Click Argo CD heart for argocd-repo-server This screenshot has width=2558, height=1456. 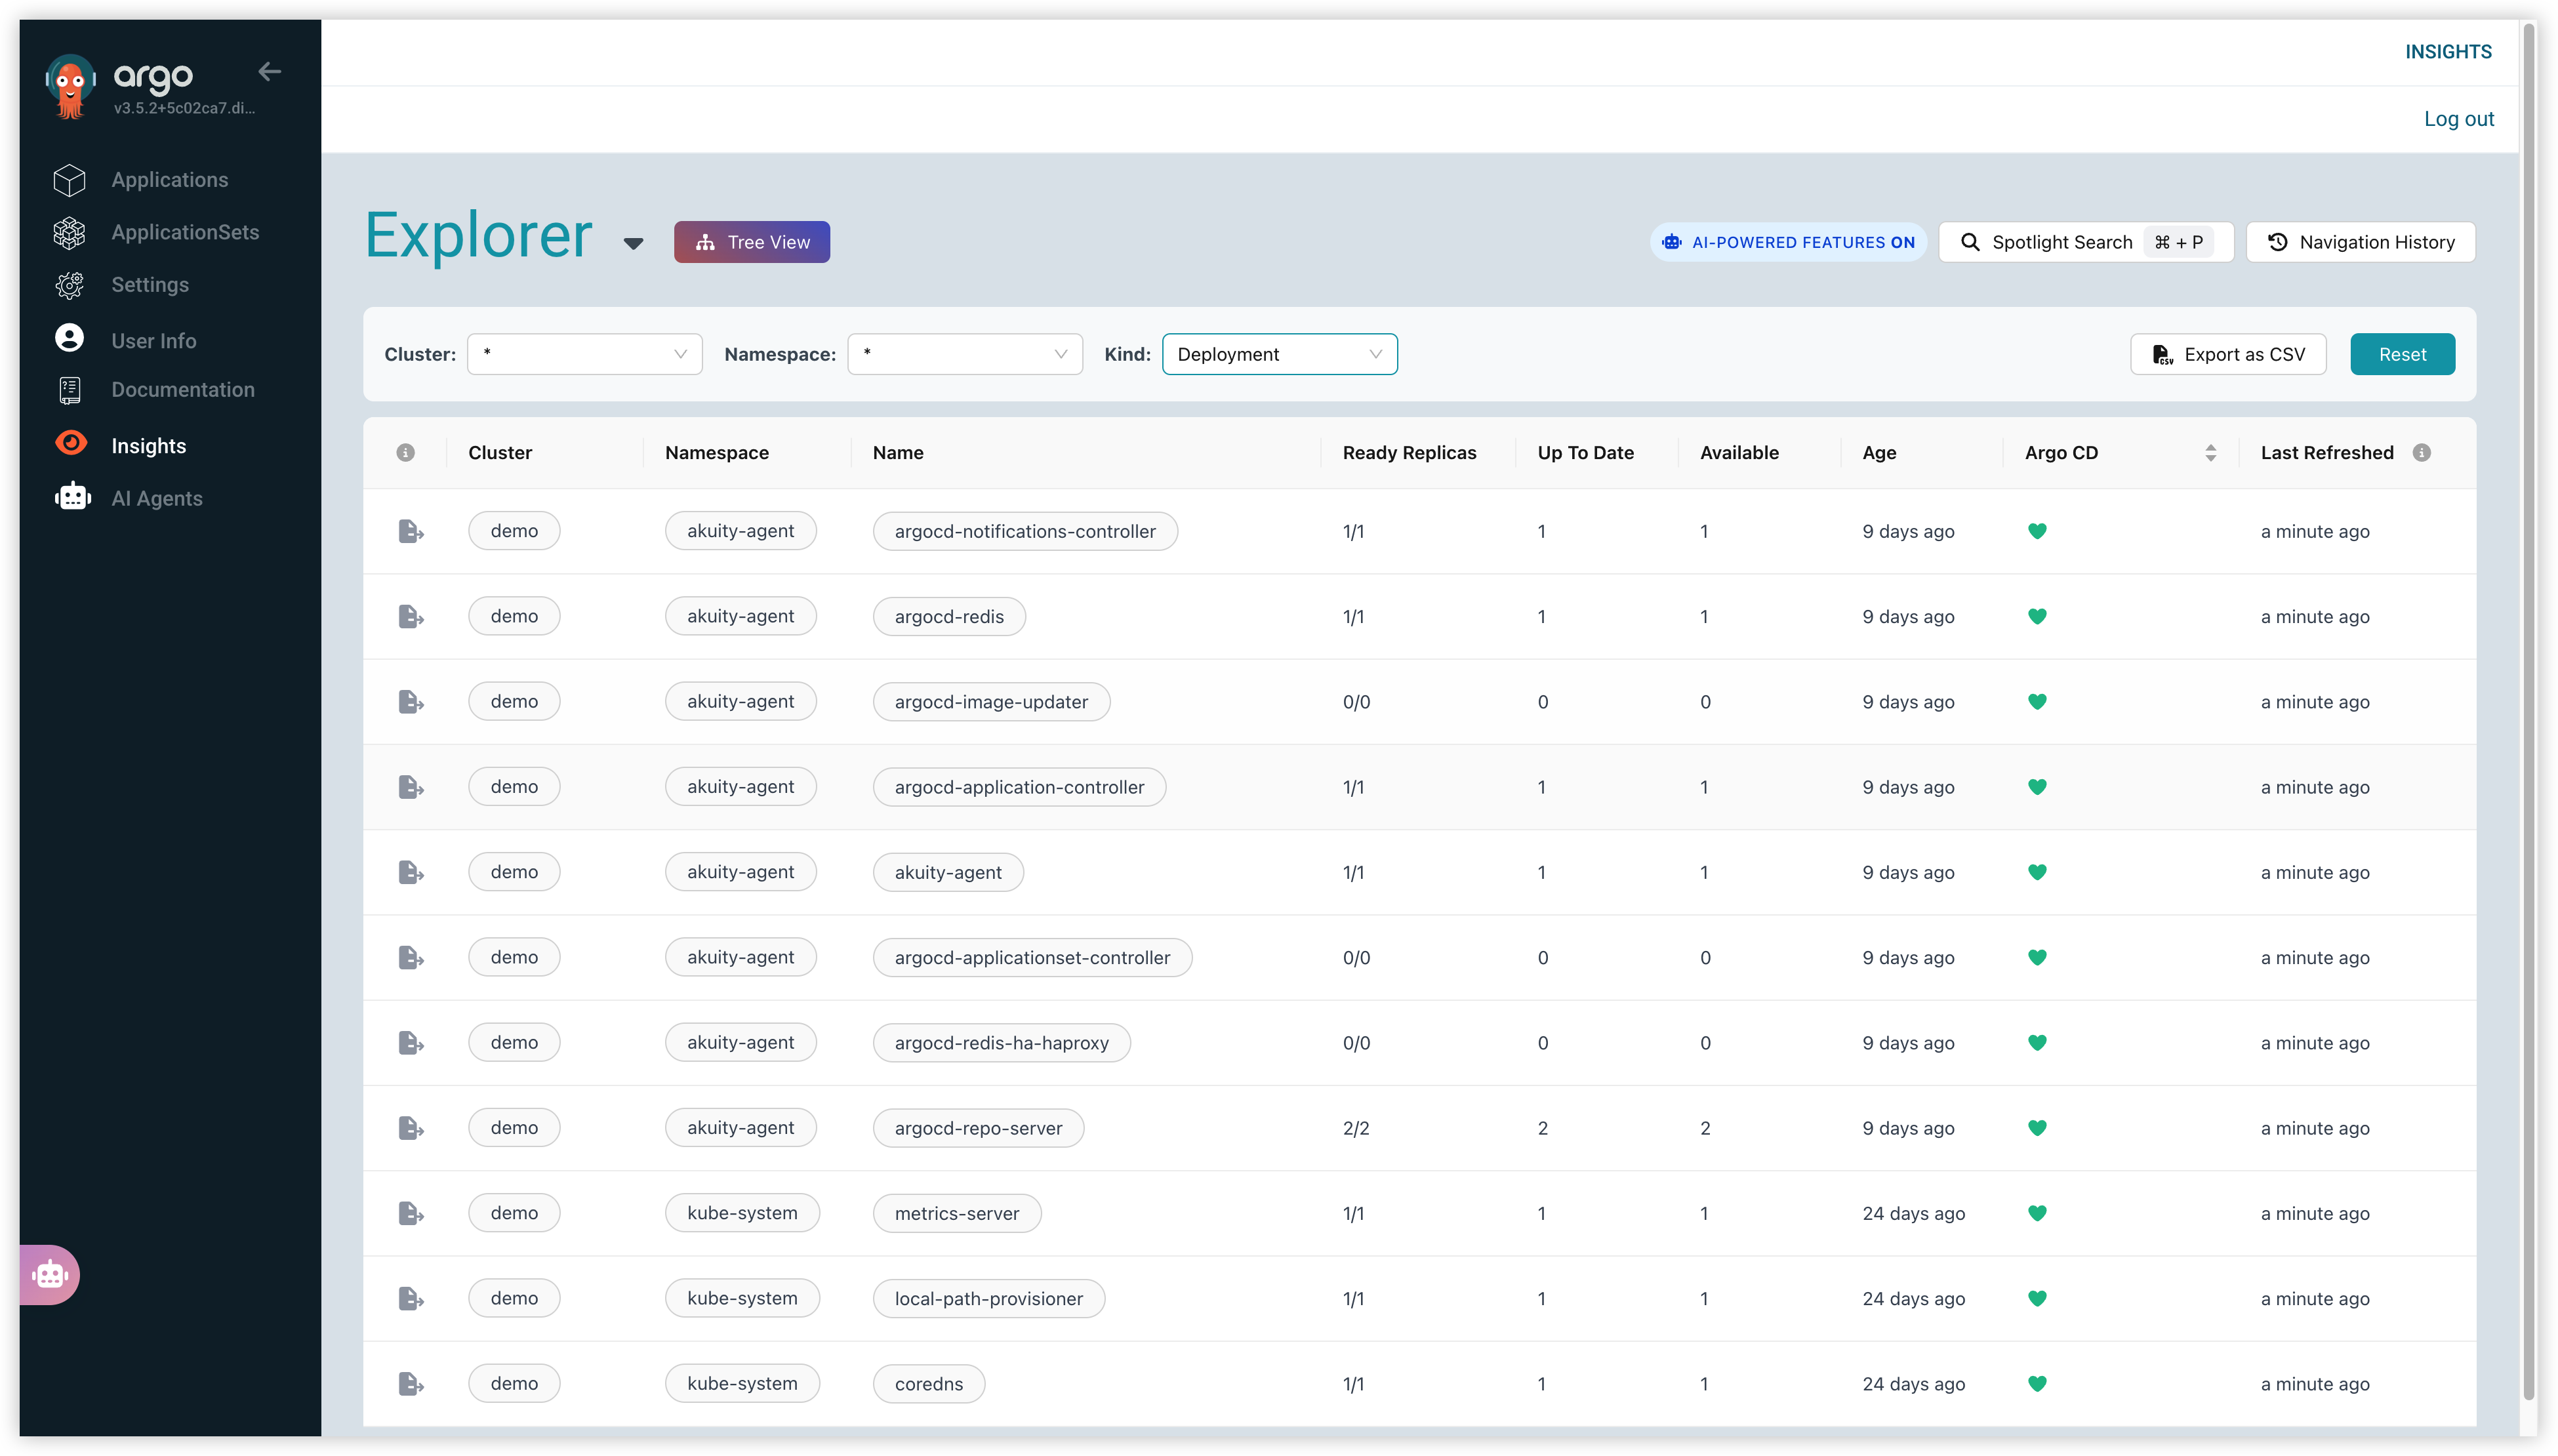pos(2037,1128)
